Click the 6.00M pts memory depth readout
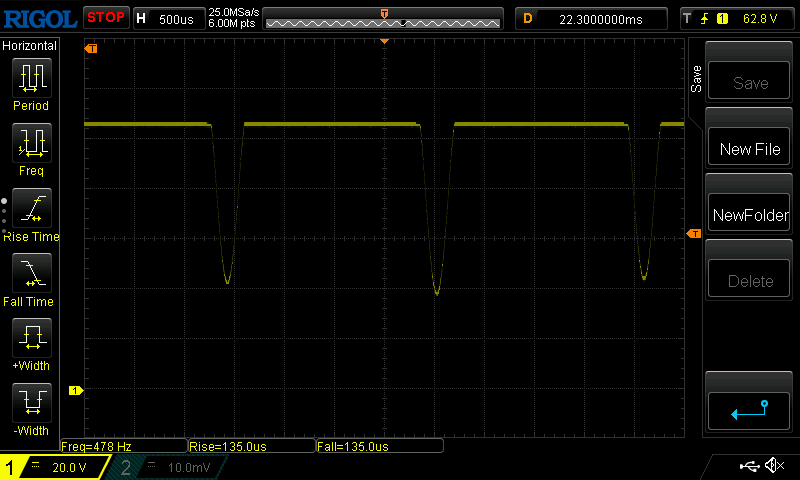 coord(232,23)
